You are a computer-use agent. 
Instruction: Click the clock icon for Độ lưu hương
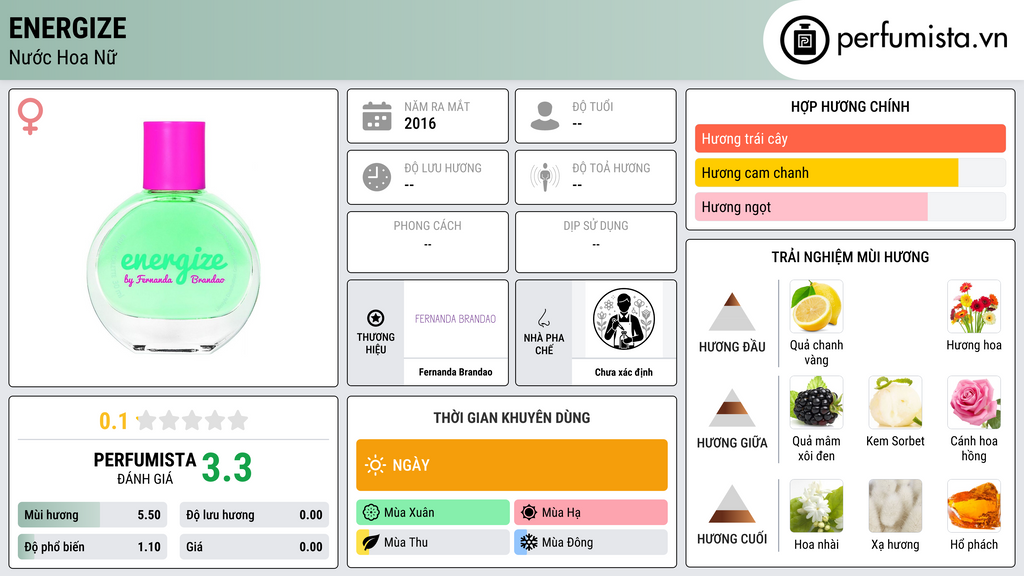tap(377, 177)
